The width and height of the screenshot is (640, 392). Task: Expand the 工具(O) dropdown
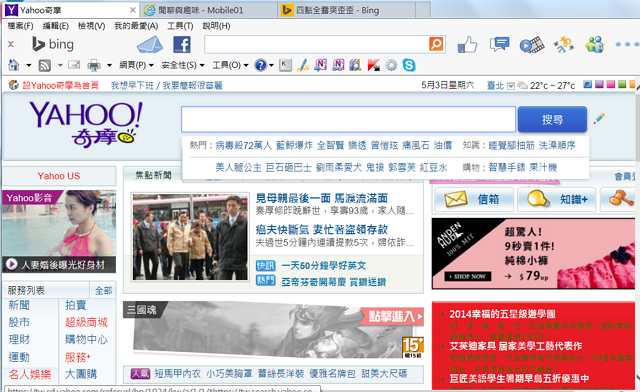coord(230,65)
